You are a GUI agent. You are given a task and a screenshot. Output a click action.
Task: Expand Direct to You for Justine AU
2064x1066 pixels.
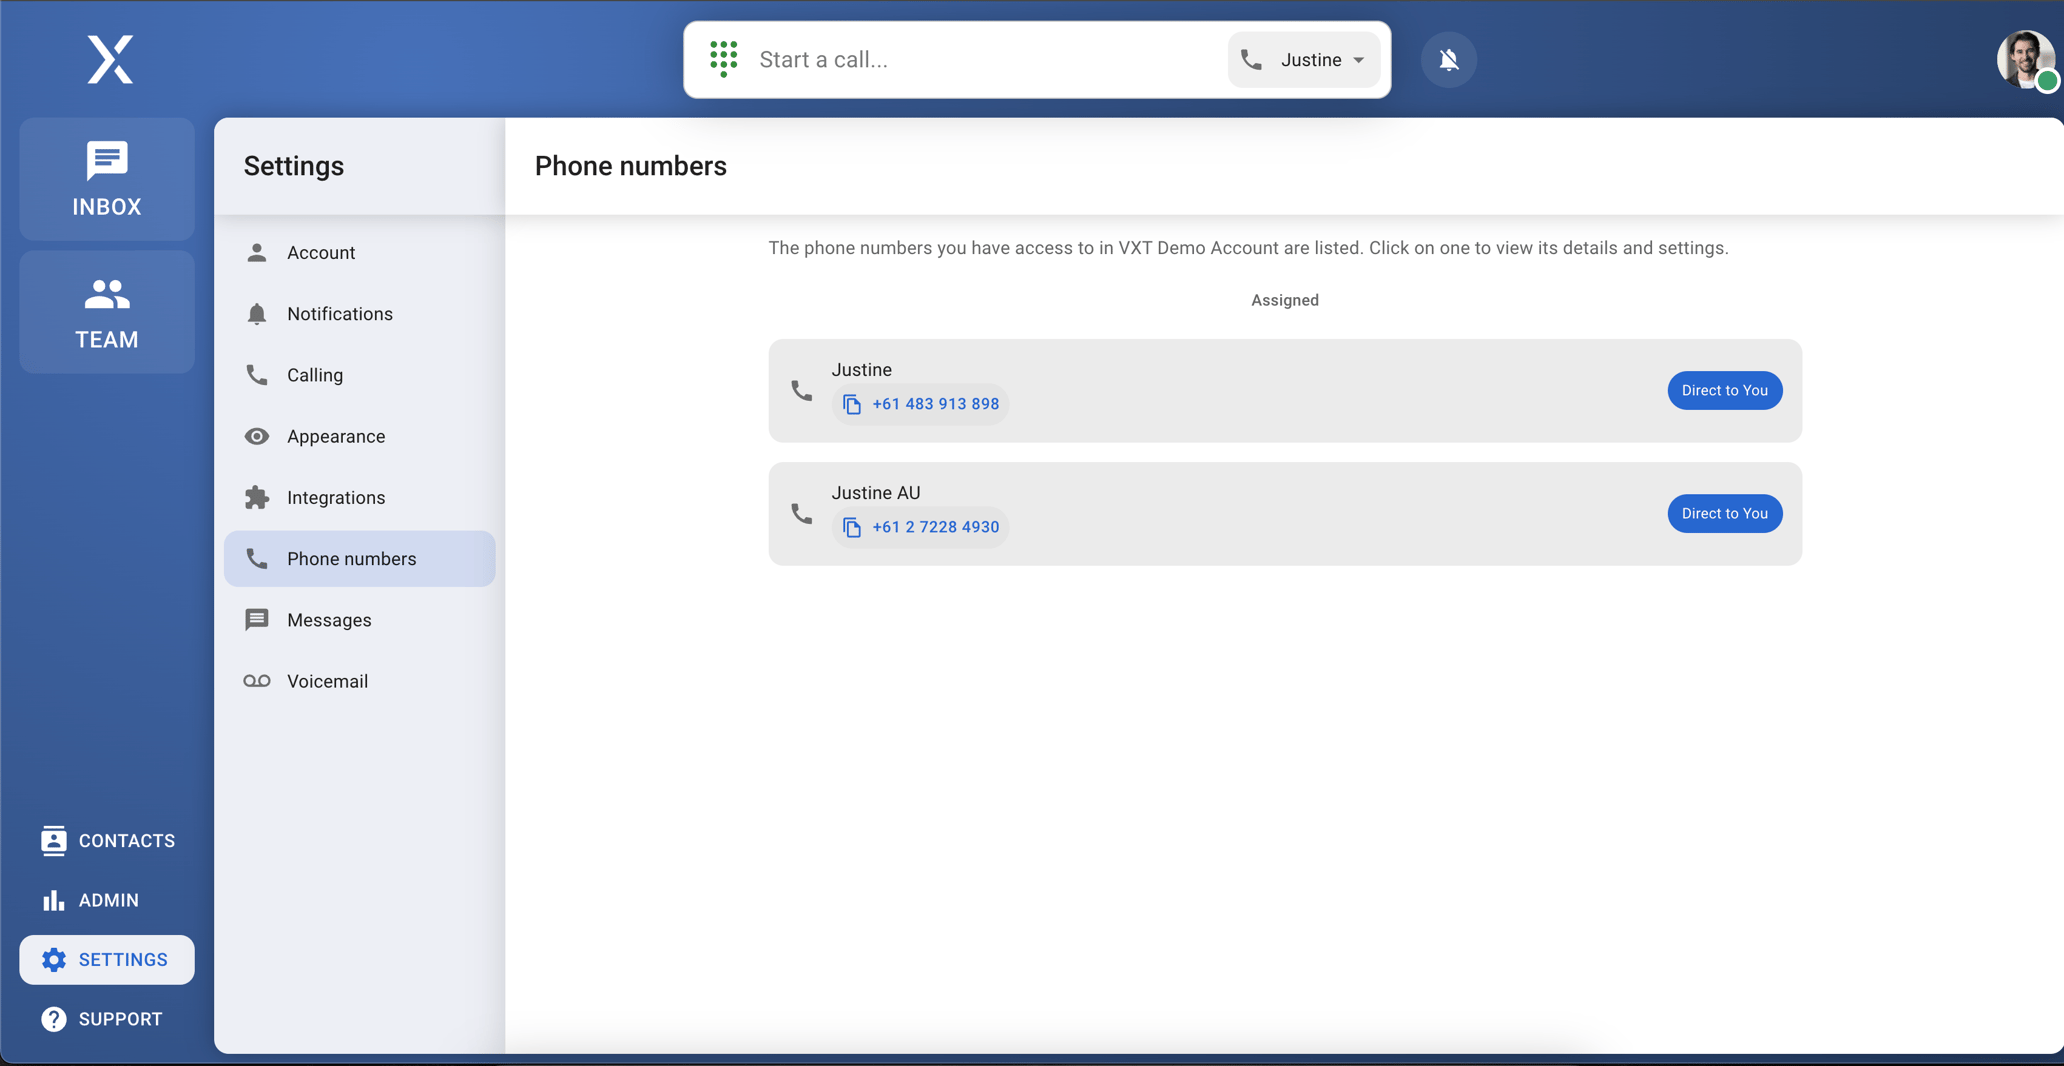pyautogui.click(x=1724, y=513)
